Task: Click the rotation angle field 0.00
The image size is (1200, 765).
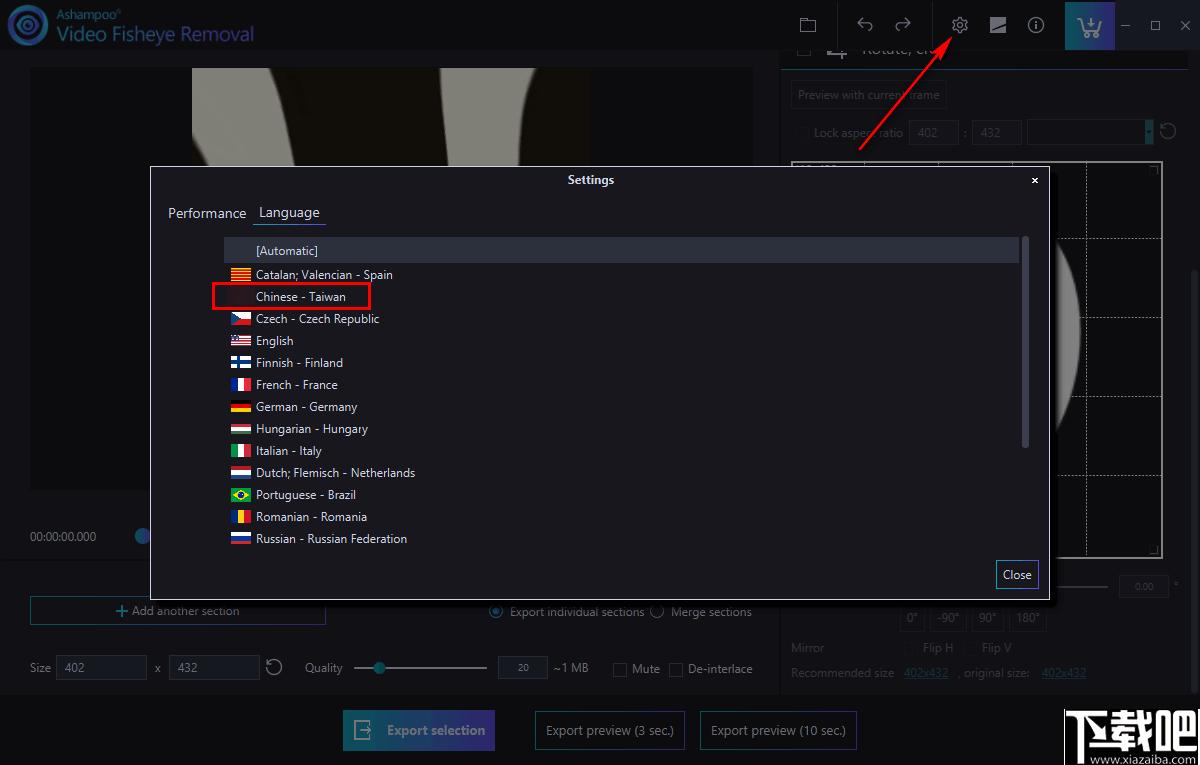Action: pyautogui.click(x=1144, y=587)
